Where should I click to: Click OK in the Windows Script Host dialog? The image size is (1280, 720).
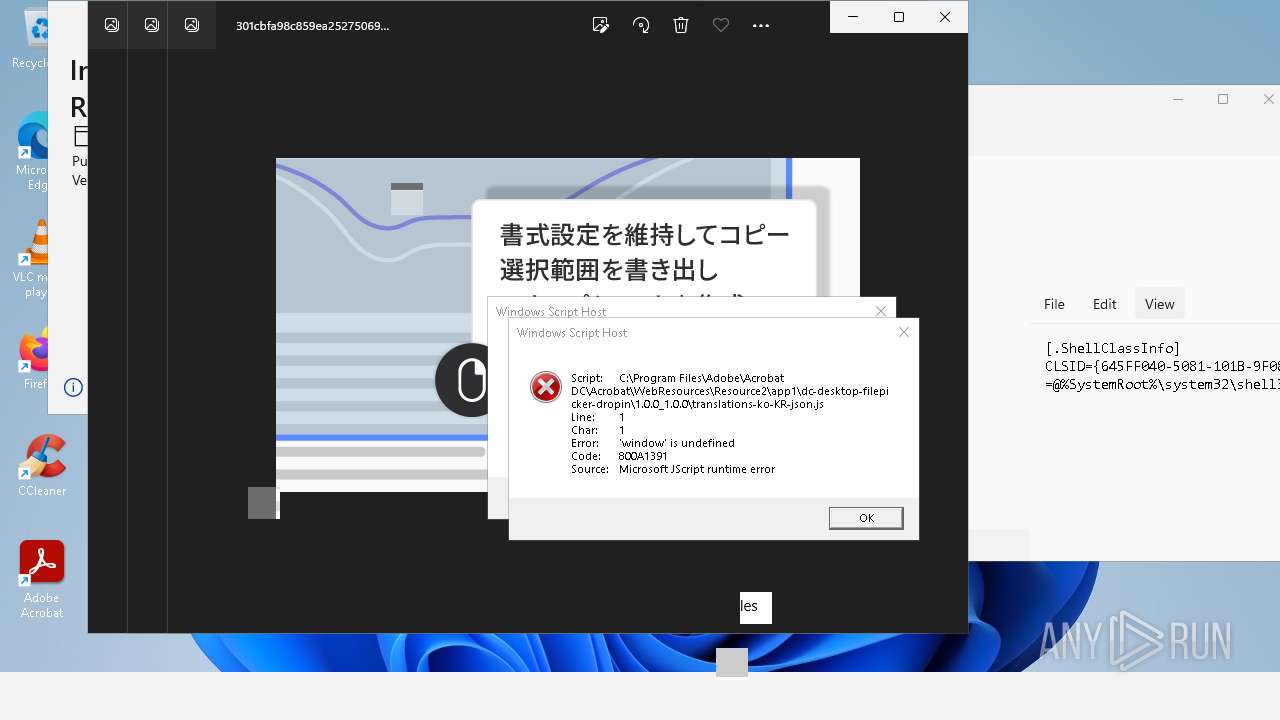click(866, 518)
